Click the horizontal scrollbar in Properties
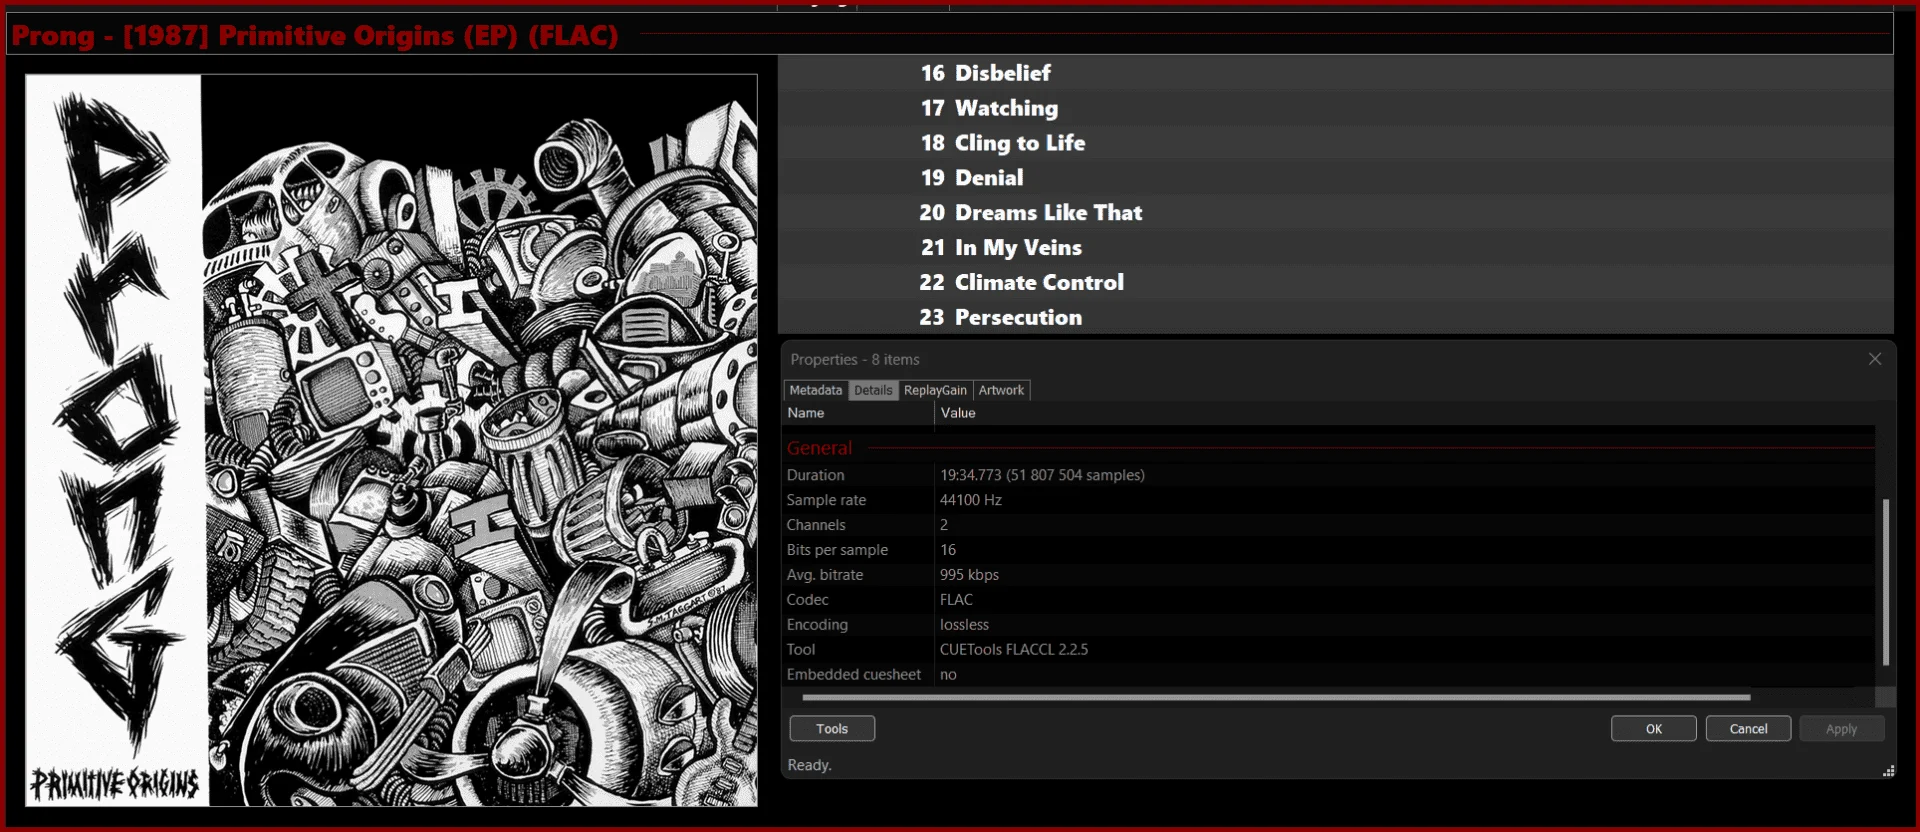The width and height of the screenshot is (1920, 832). pos(1276,697)
